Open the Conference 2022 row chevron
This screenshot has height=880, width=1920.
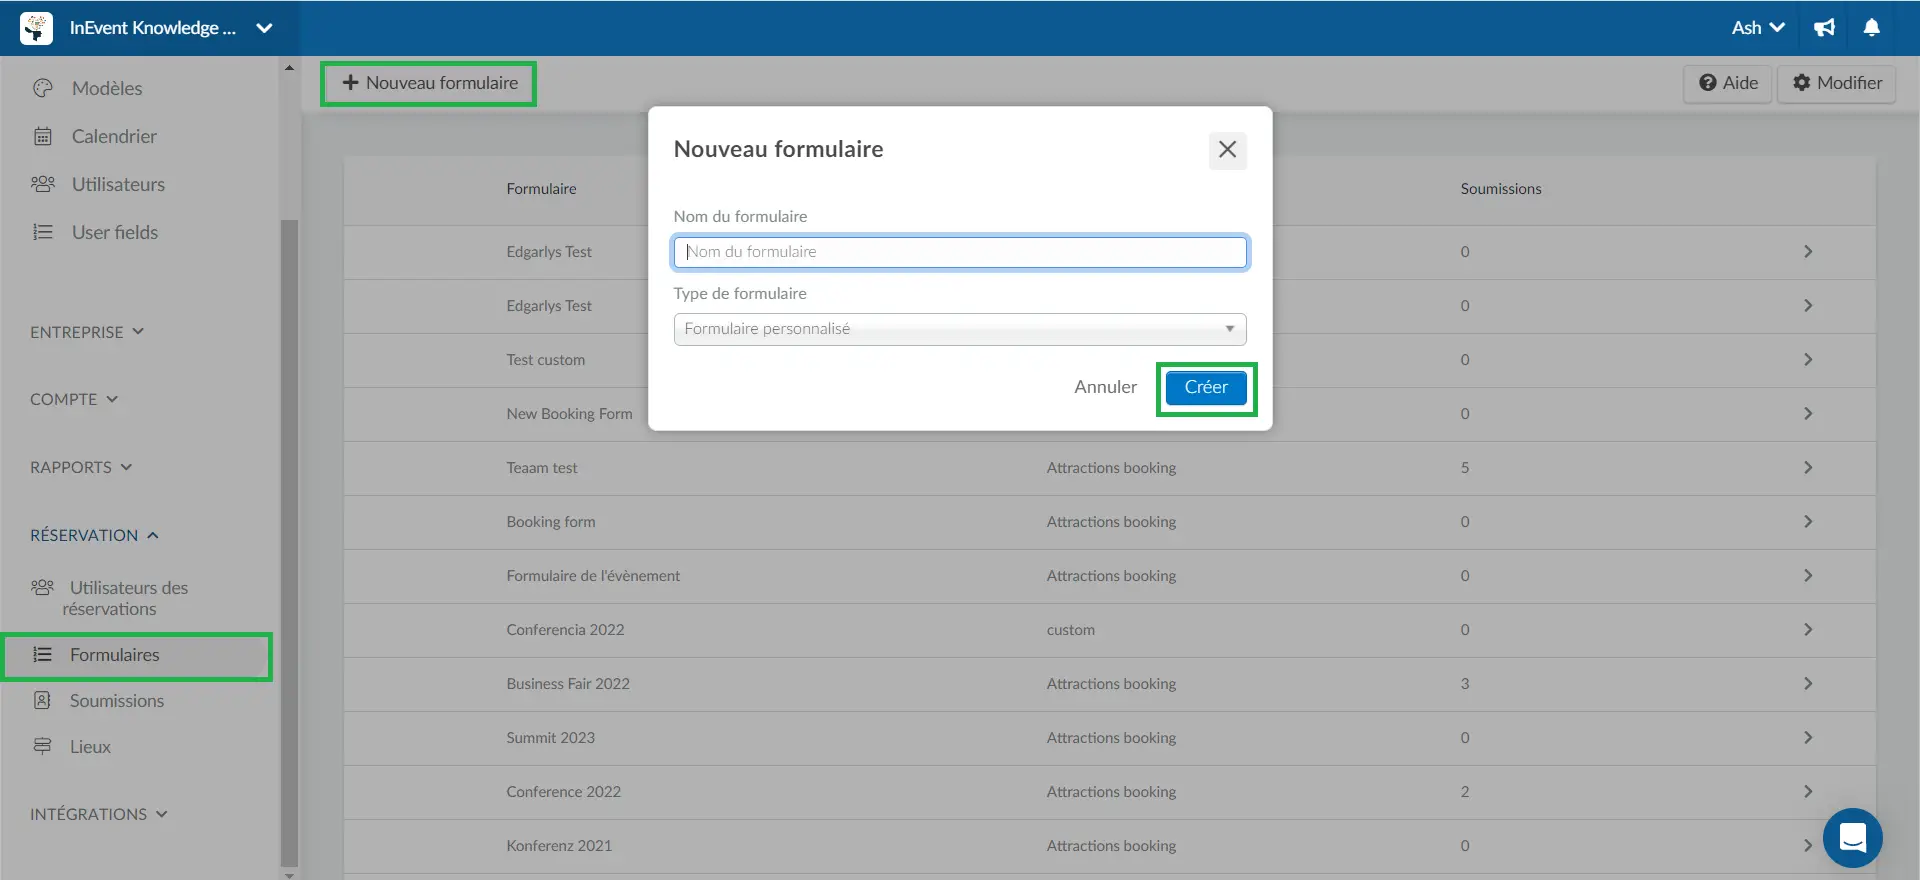1808,792
